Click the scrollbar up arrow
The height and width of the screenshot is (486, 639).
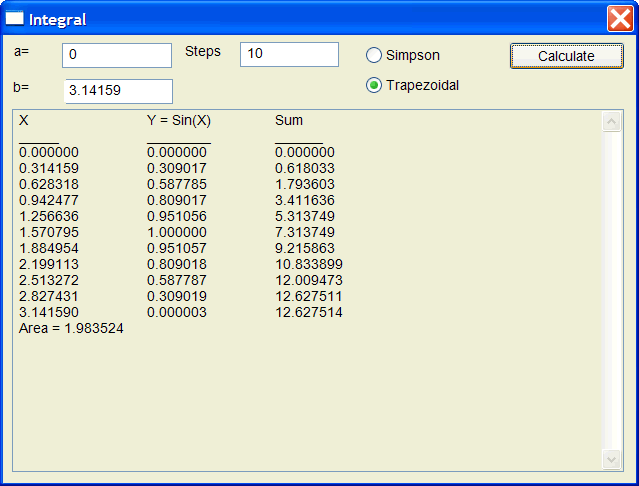pos(611,121)
